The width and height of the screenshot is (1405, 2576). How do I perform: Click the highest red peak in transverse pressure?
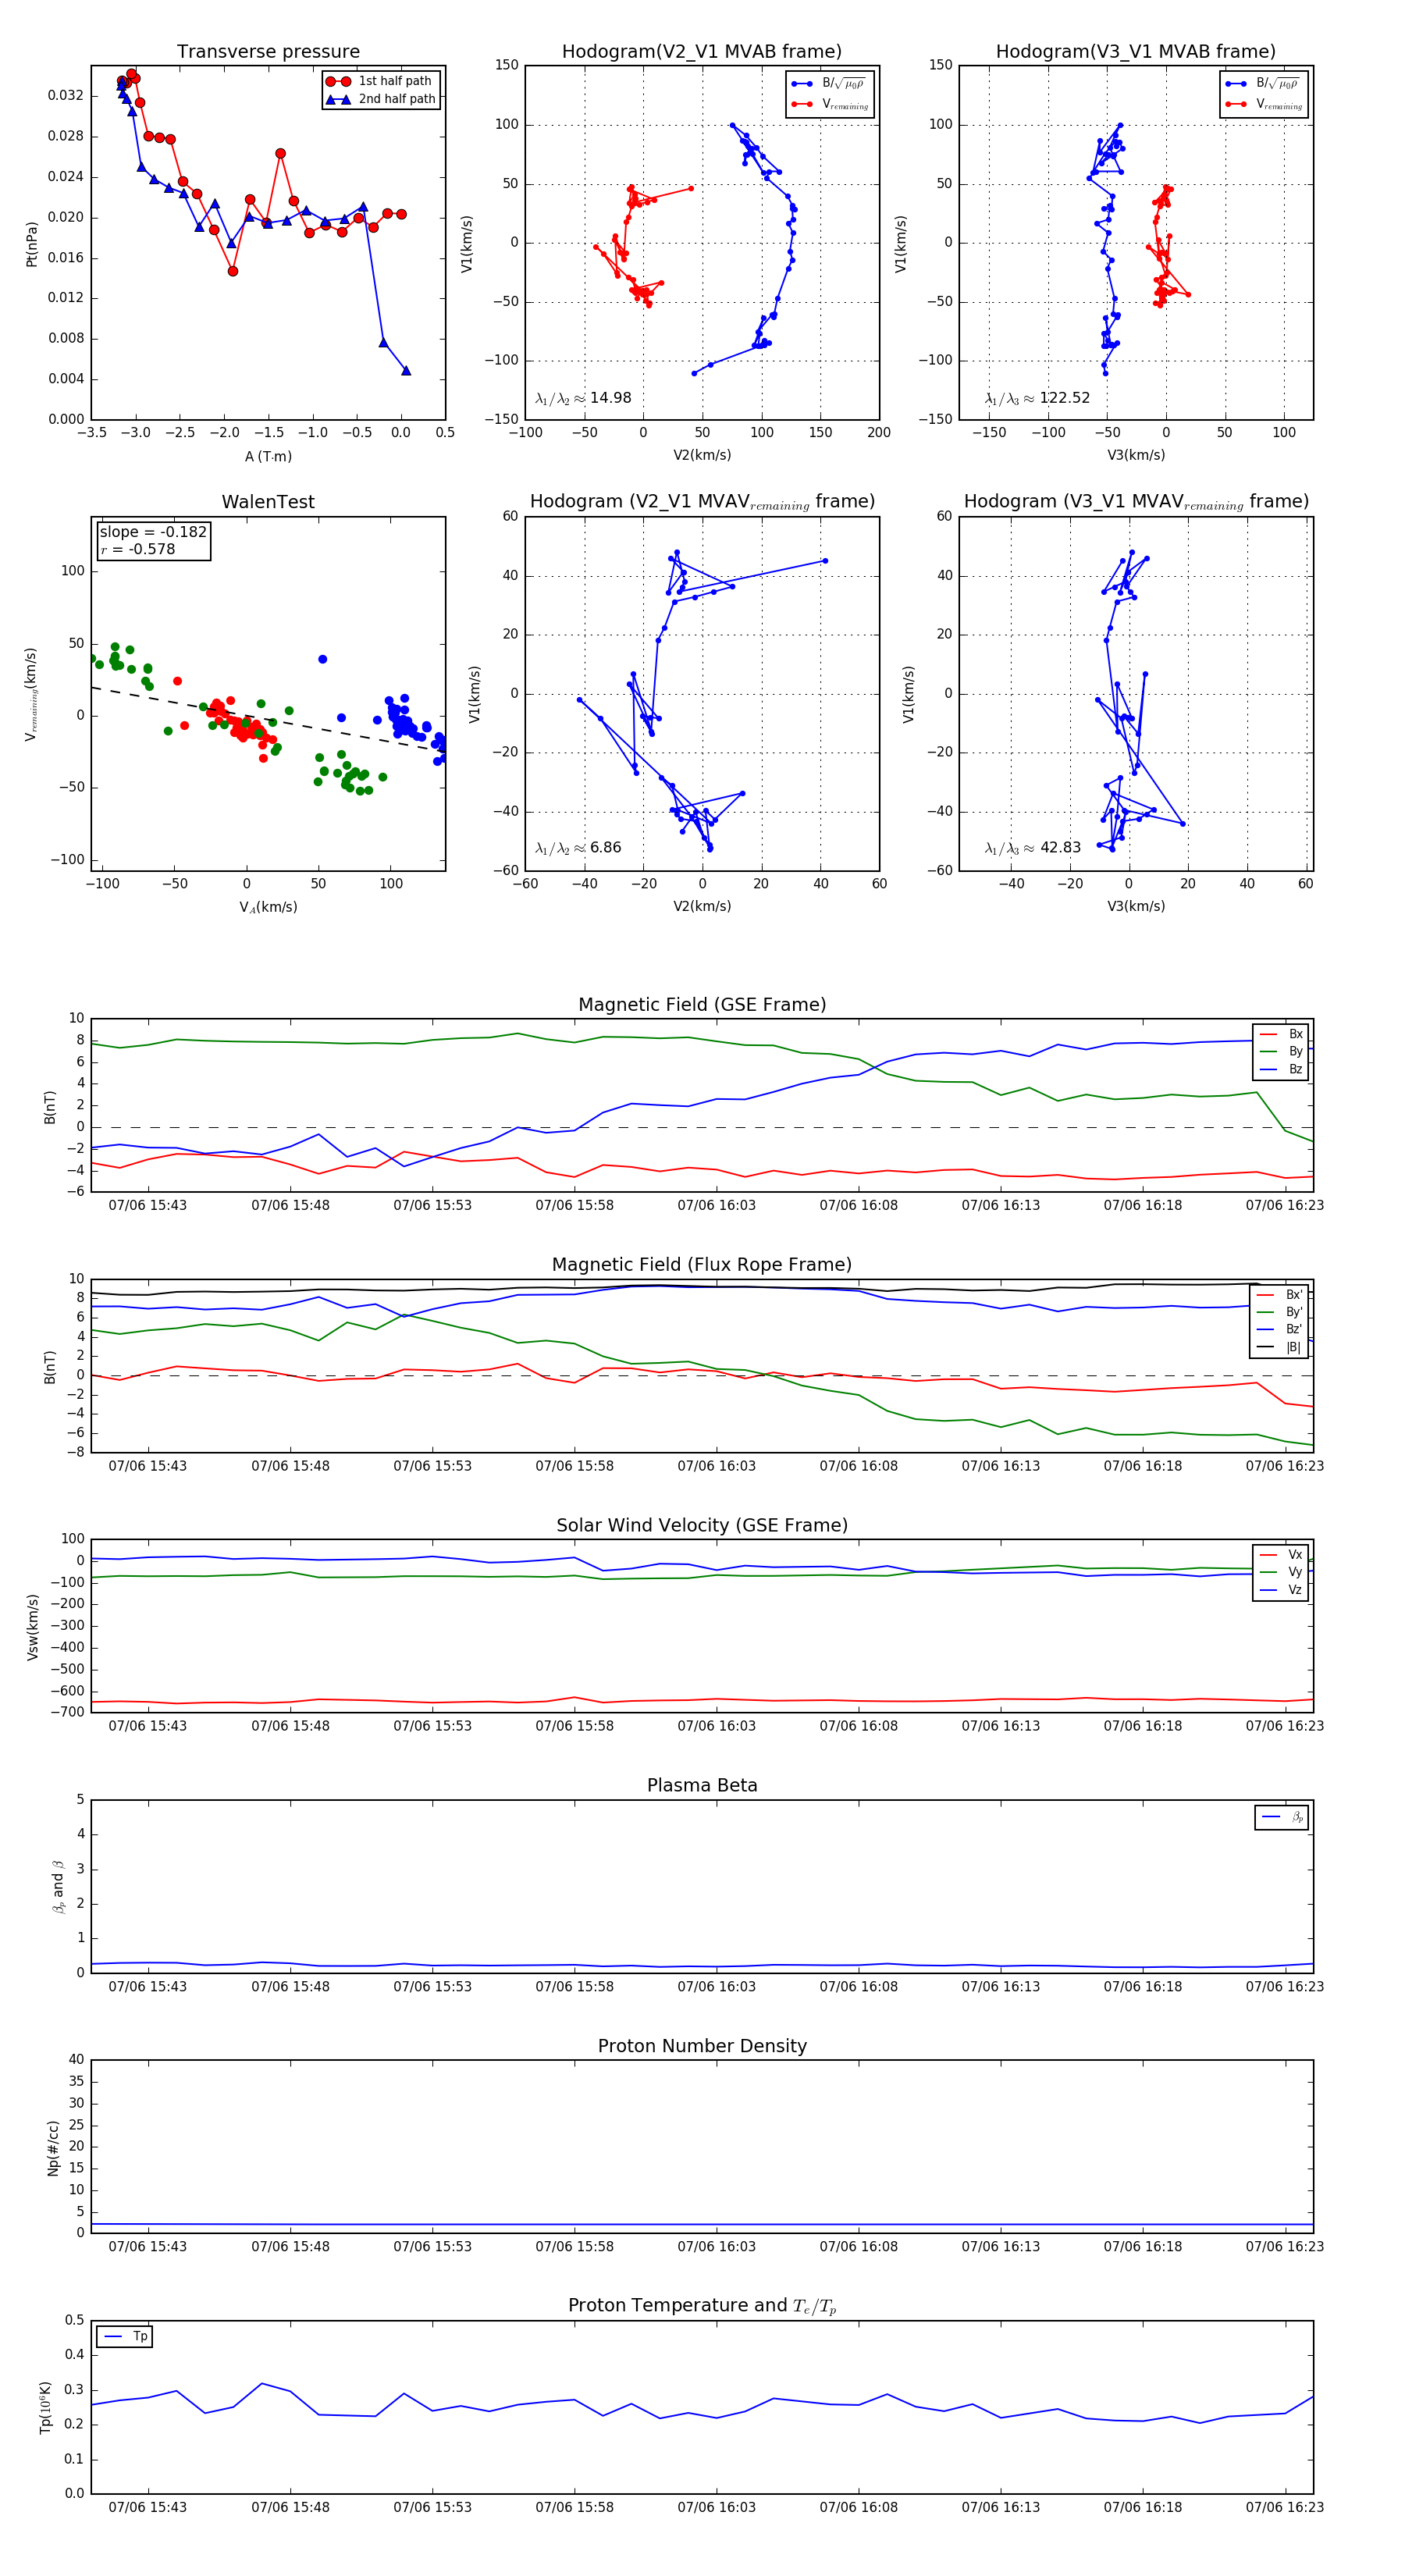(x=131, y=74)
